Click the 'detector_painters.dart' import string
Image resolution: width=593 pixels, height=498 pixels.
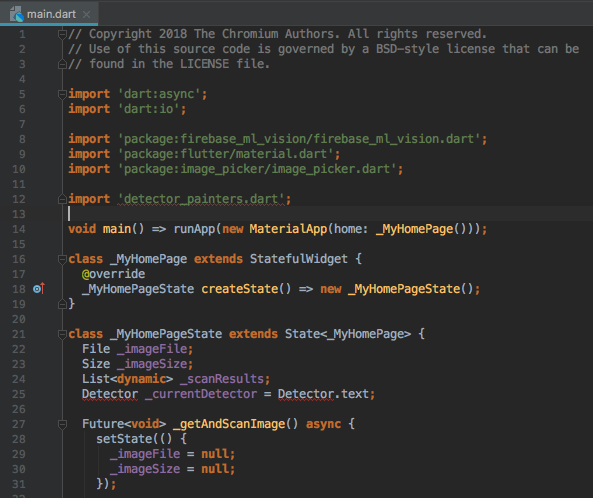pos(201,199)
